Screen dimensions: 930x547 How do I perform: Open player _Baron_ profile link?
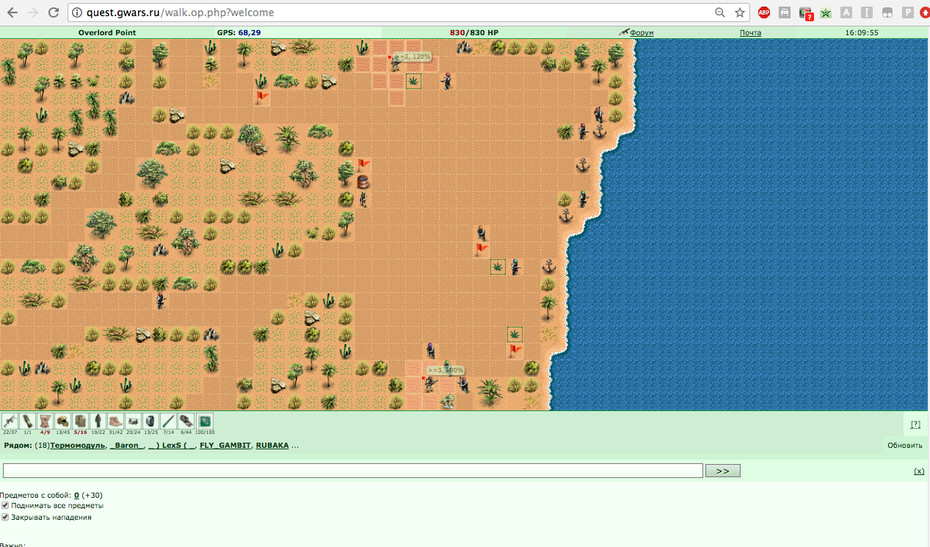(x=127, y=445)
